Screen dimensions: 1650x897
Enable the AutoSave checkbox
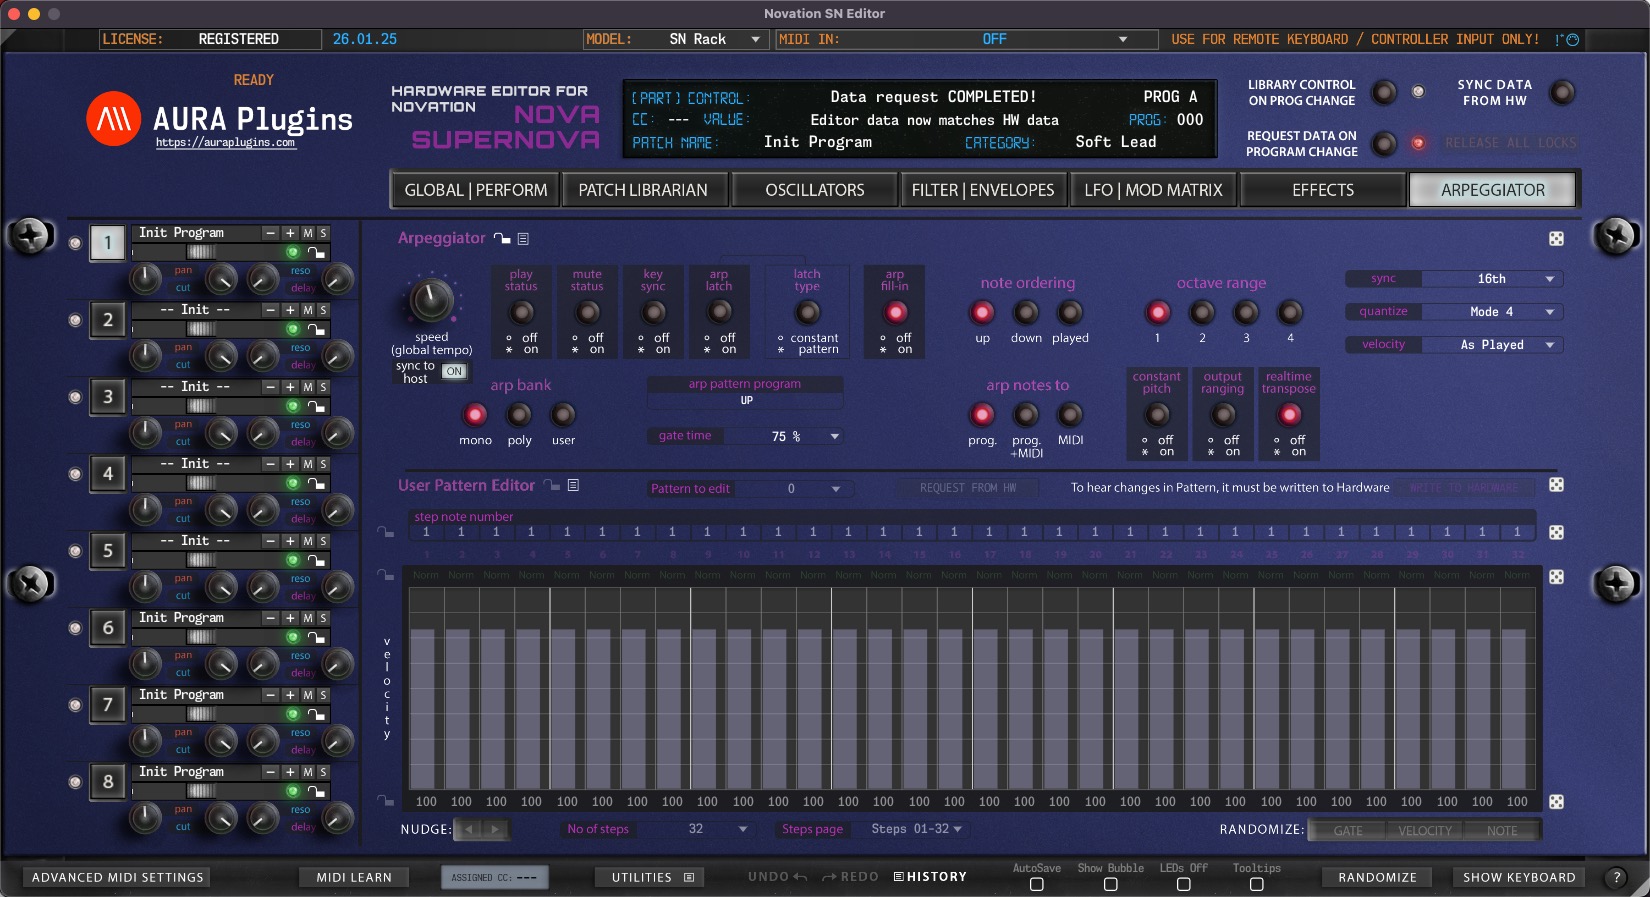[x=1036, y=884]
